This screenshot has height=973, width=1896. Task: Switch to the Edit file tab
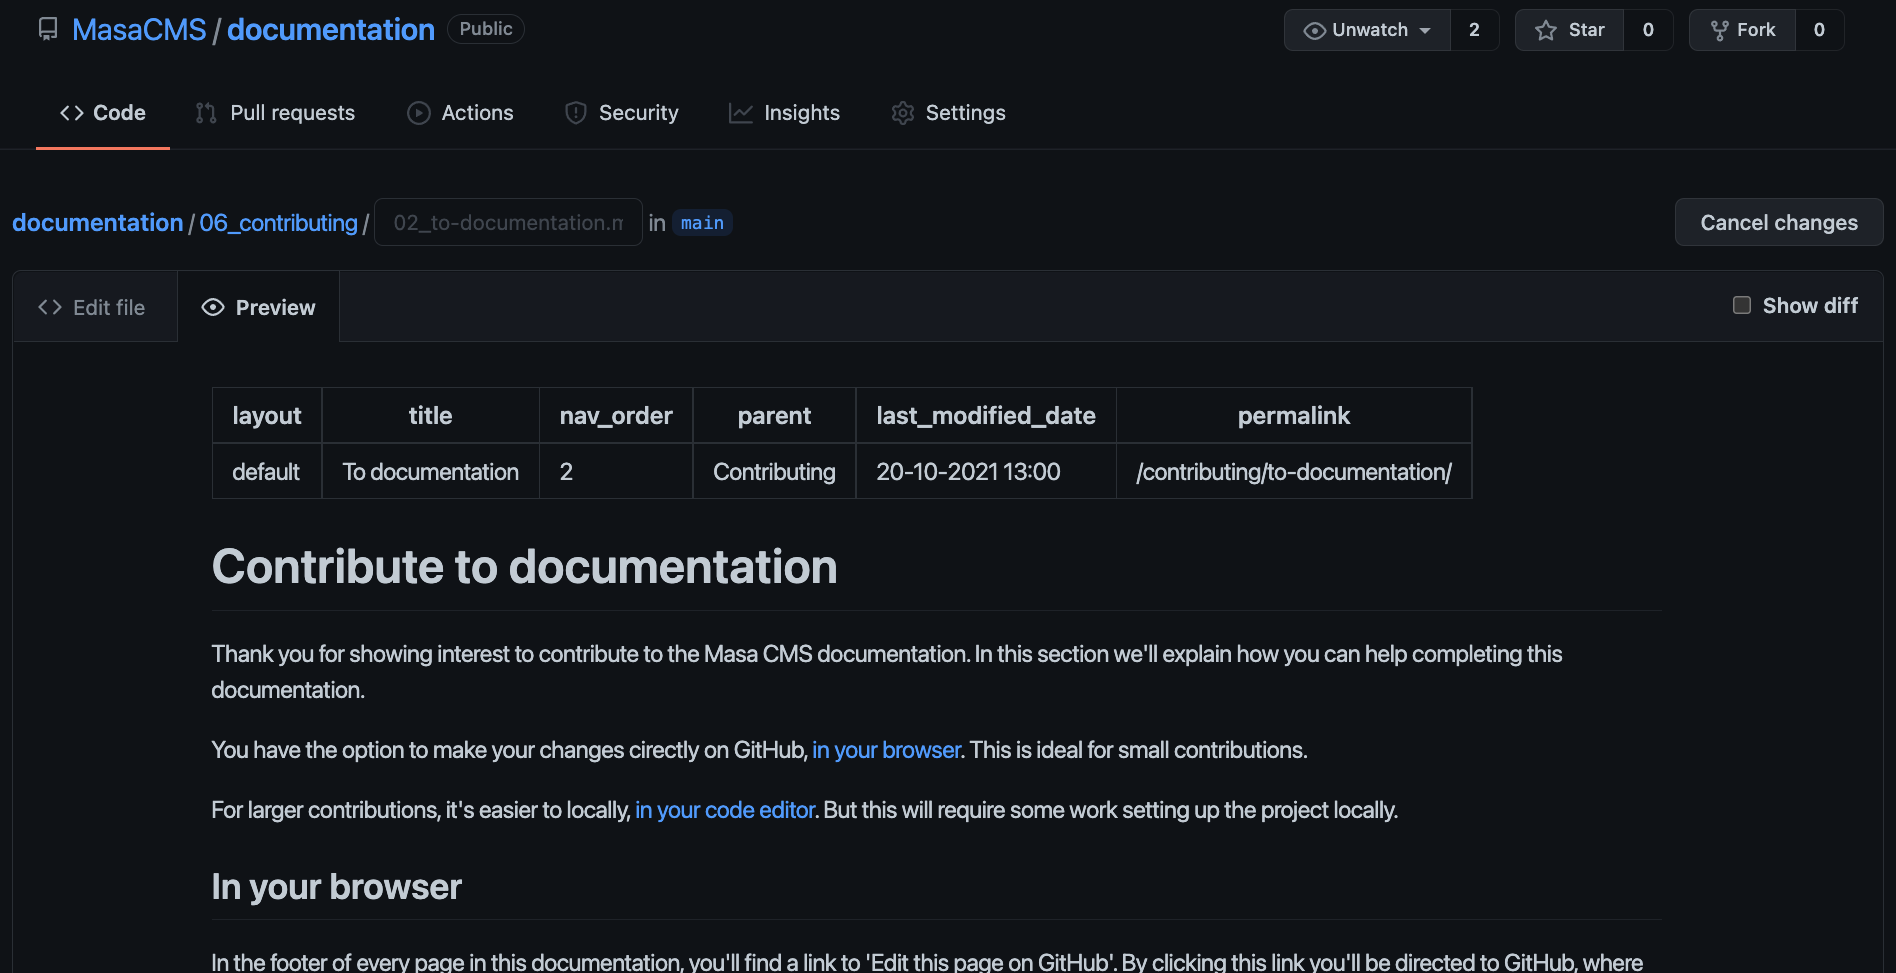tap(94, 307)
